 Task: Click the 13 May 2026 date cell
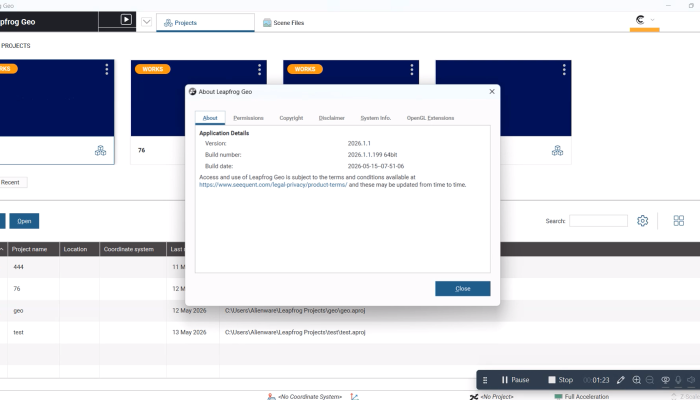189,332
